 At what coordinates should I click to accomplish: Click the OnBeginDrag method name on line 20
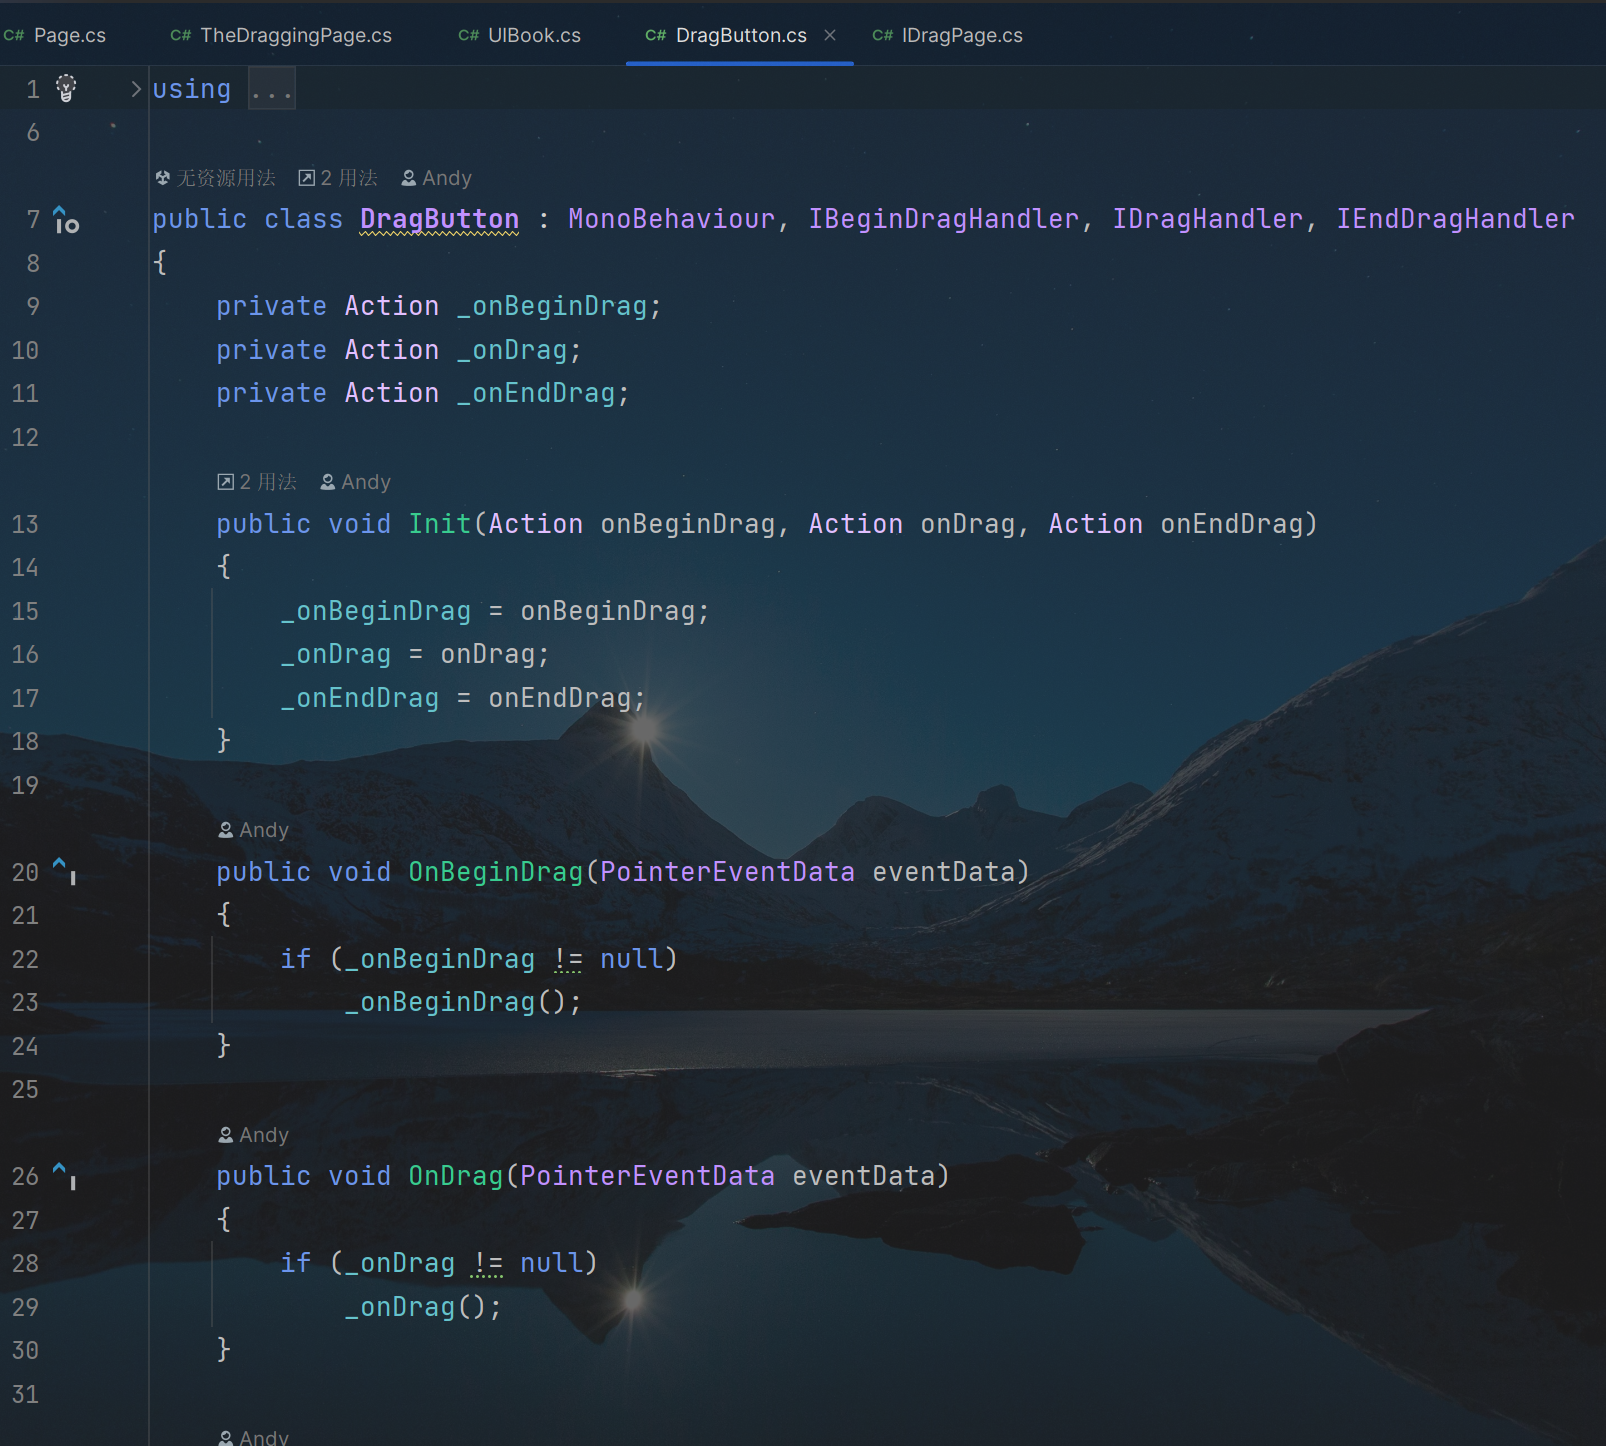[x=495, y=872]
